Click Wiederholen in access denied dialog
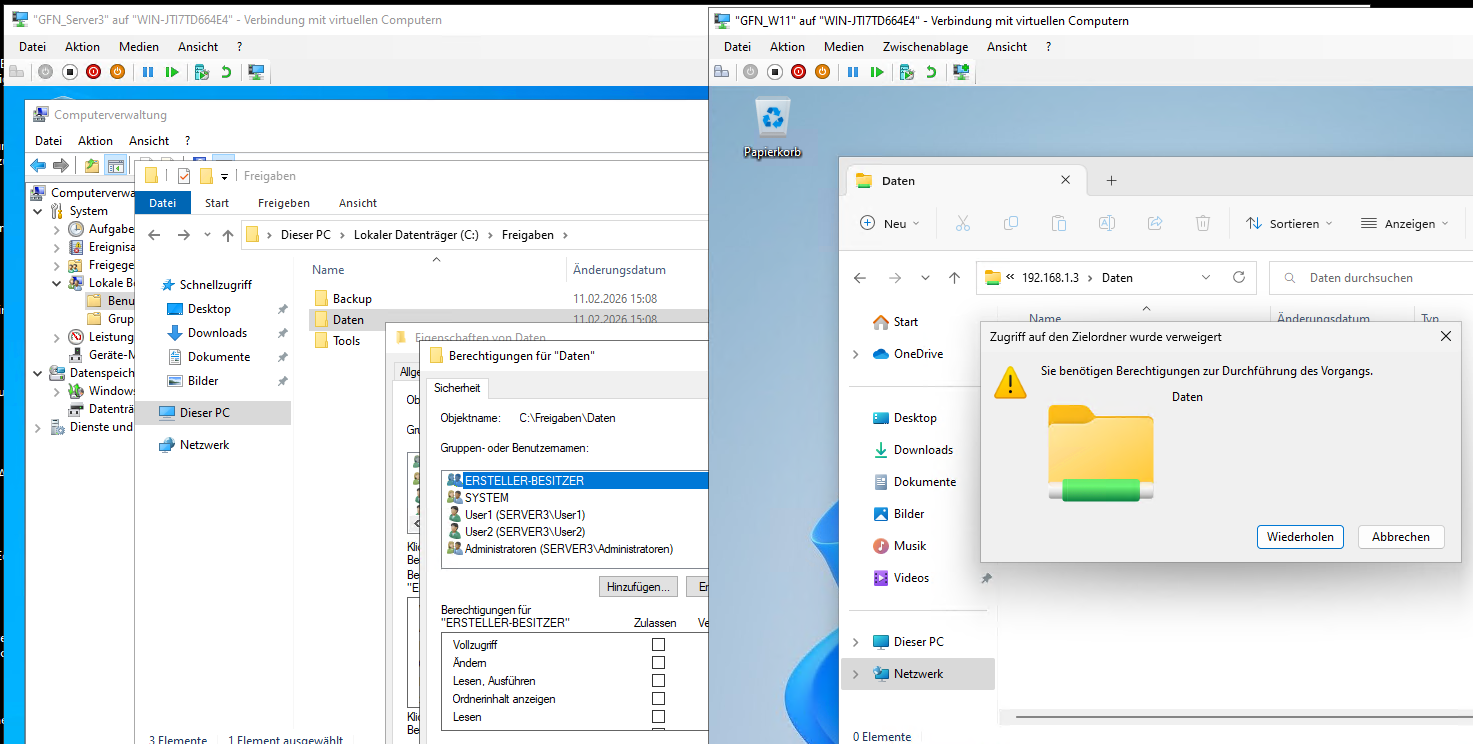This screenshot has width=1473, height=744. click(x=1300, y=537)
